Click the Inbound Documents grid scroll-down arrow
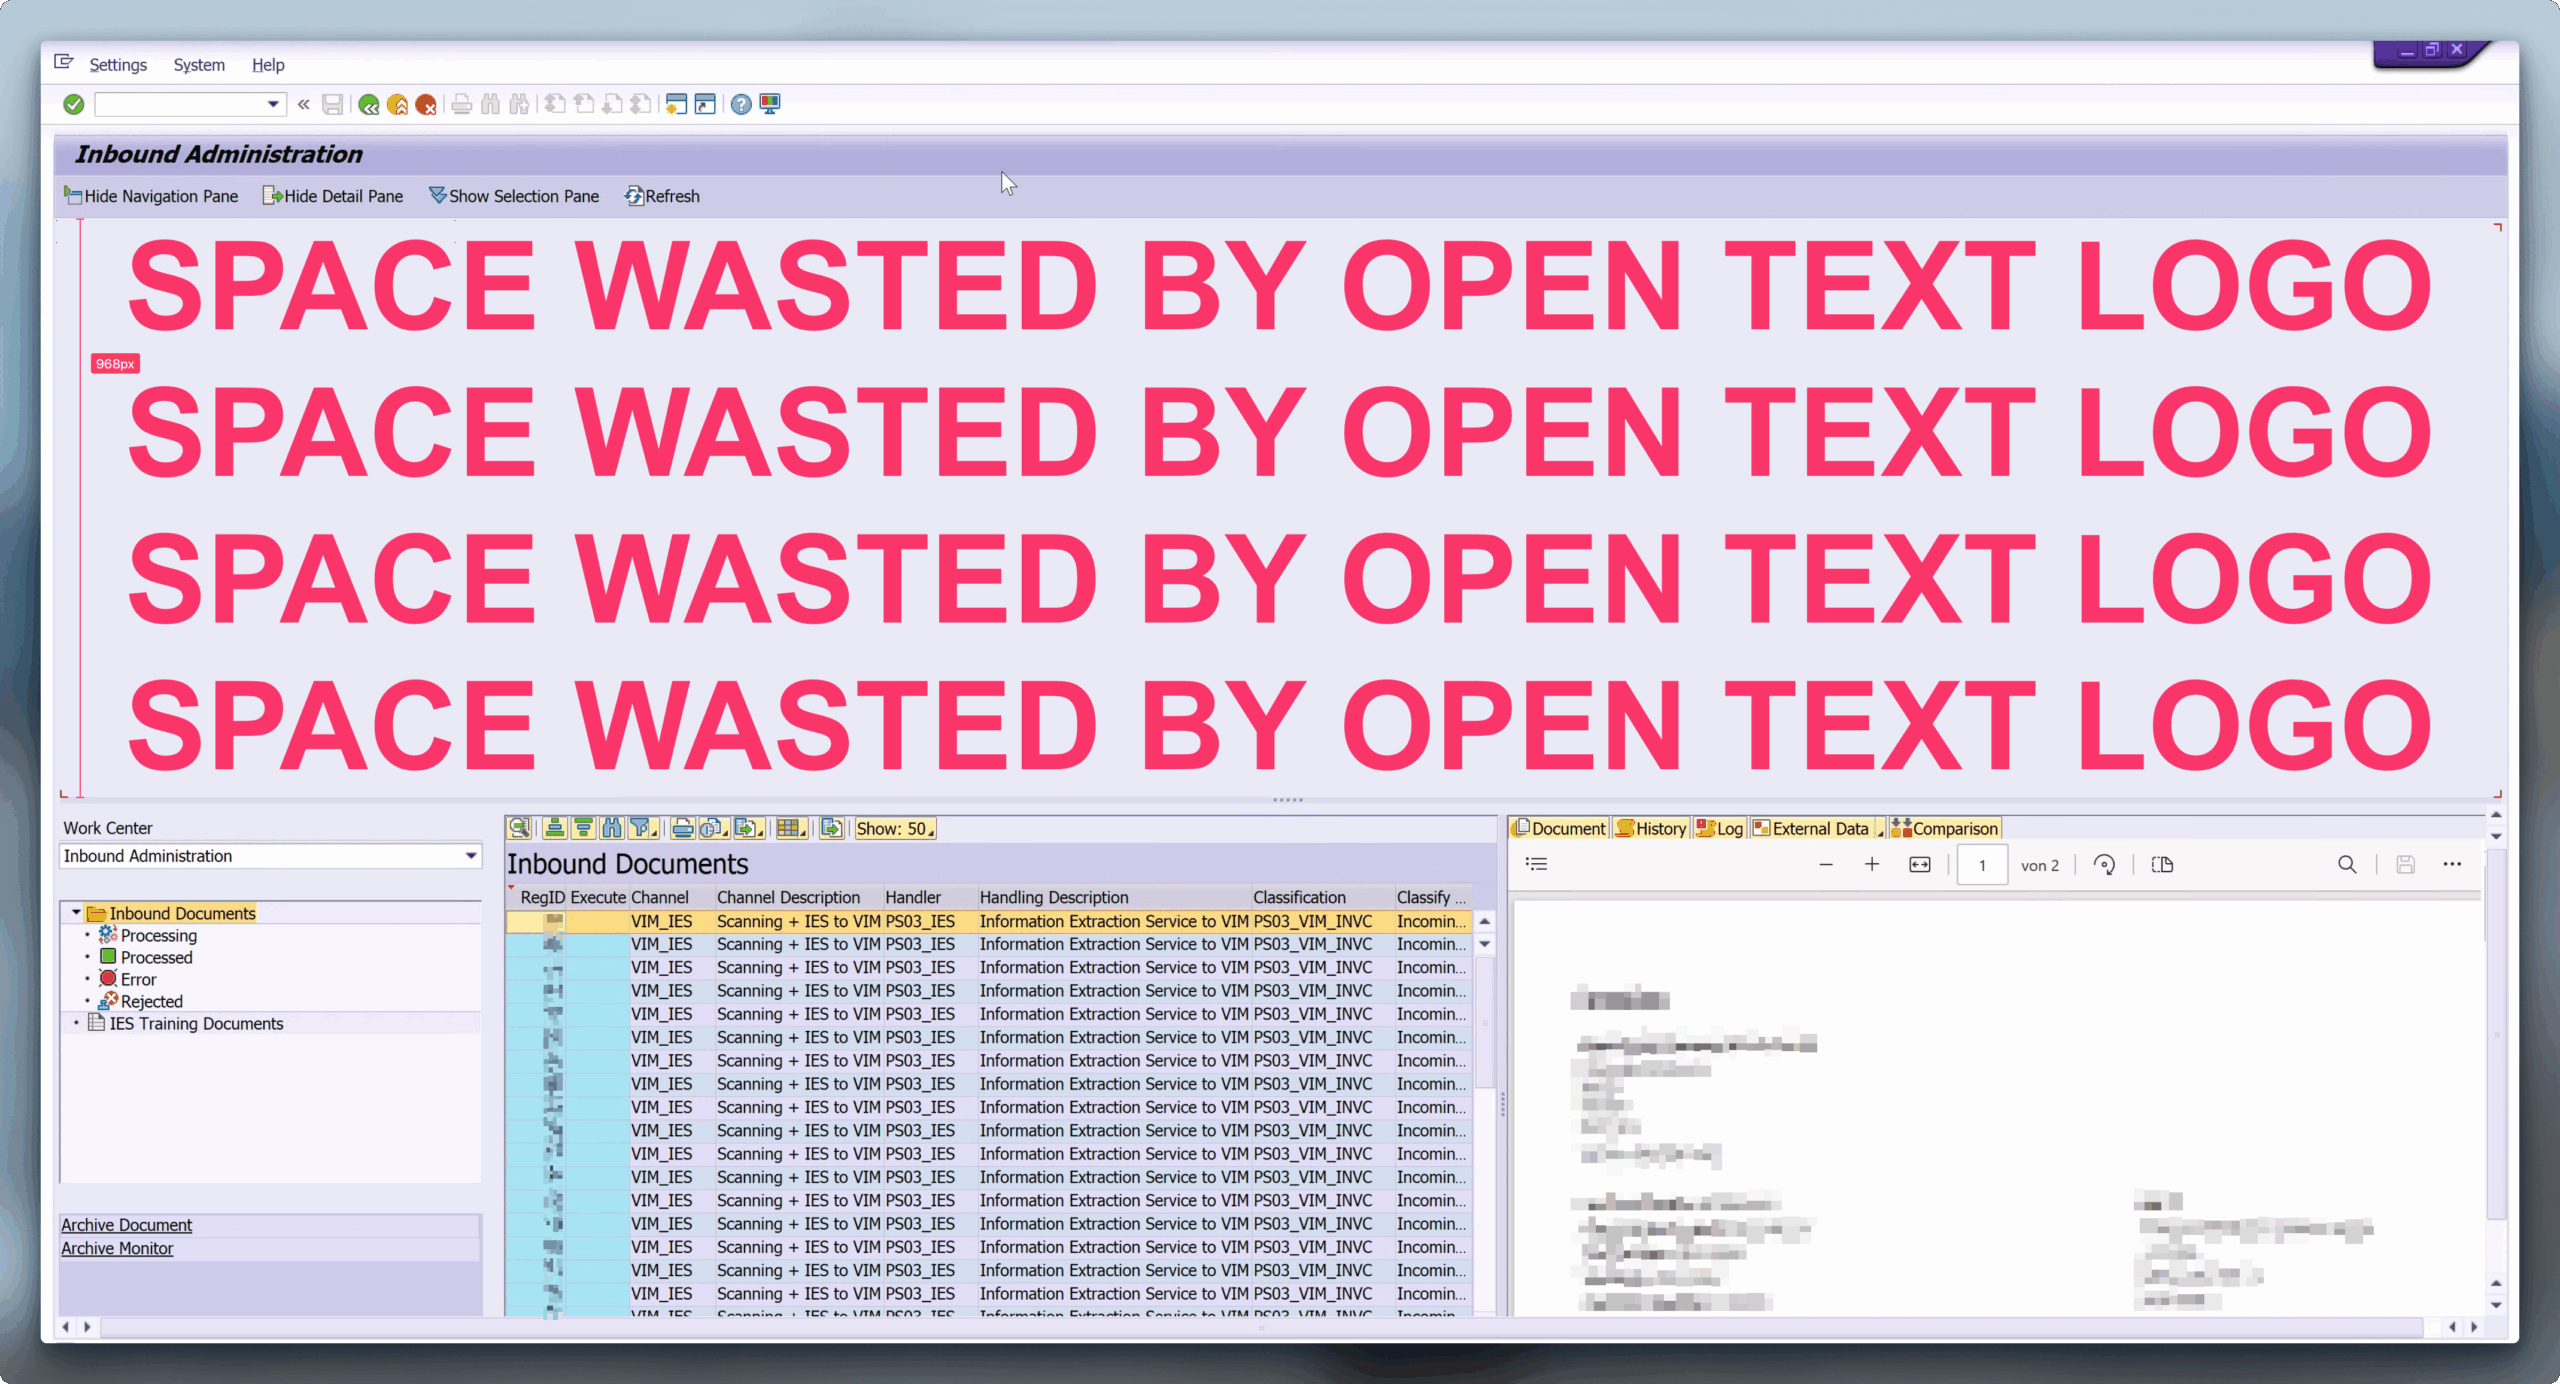 pyautogui.click(x=1485, y=944)
